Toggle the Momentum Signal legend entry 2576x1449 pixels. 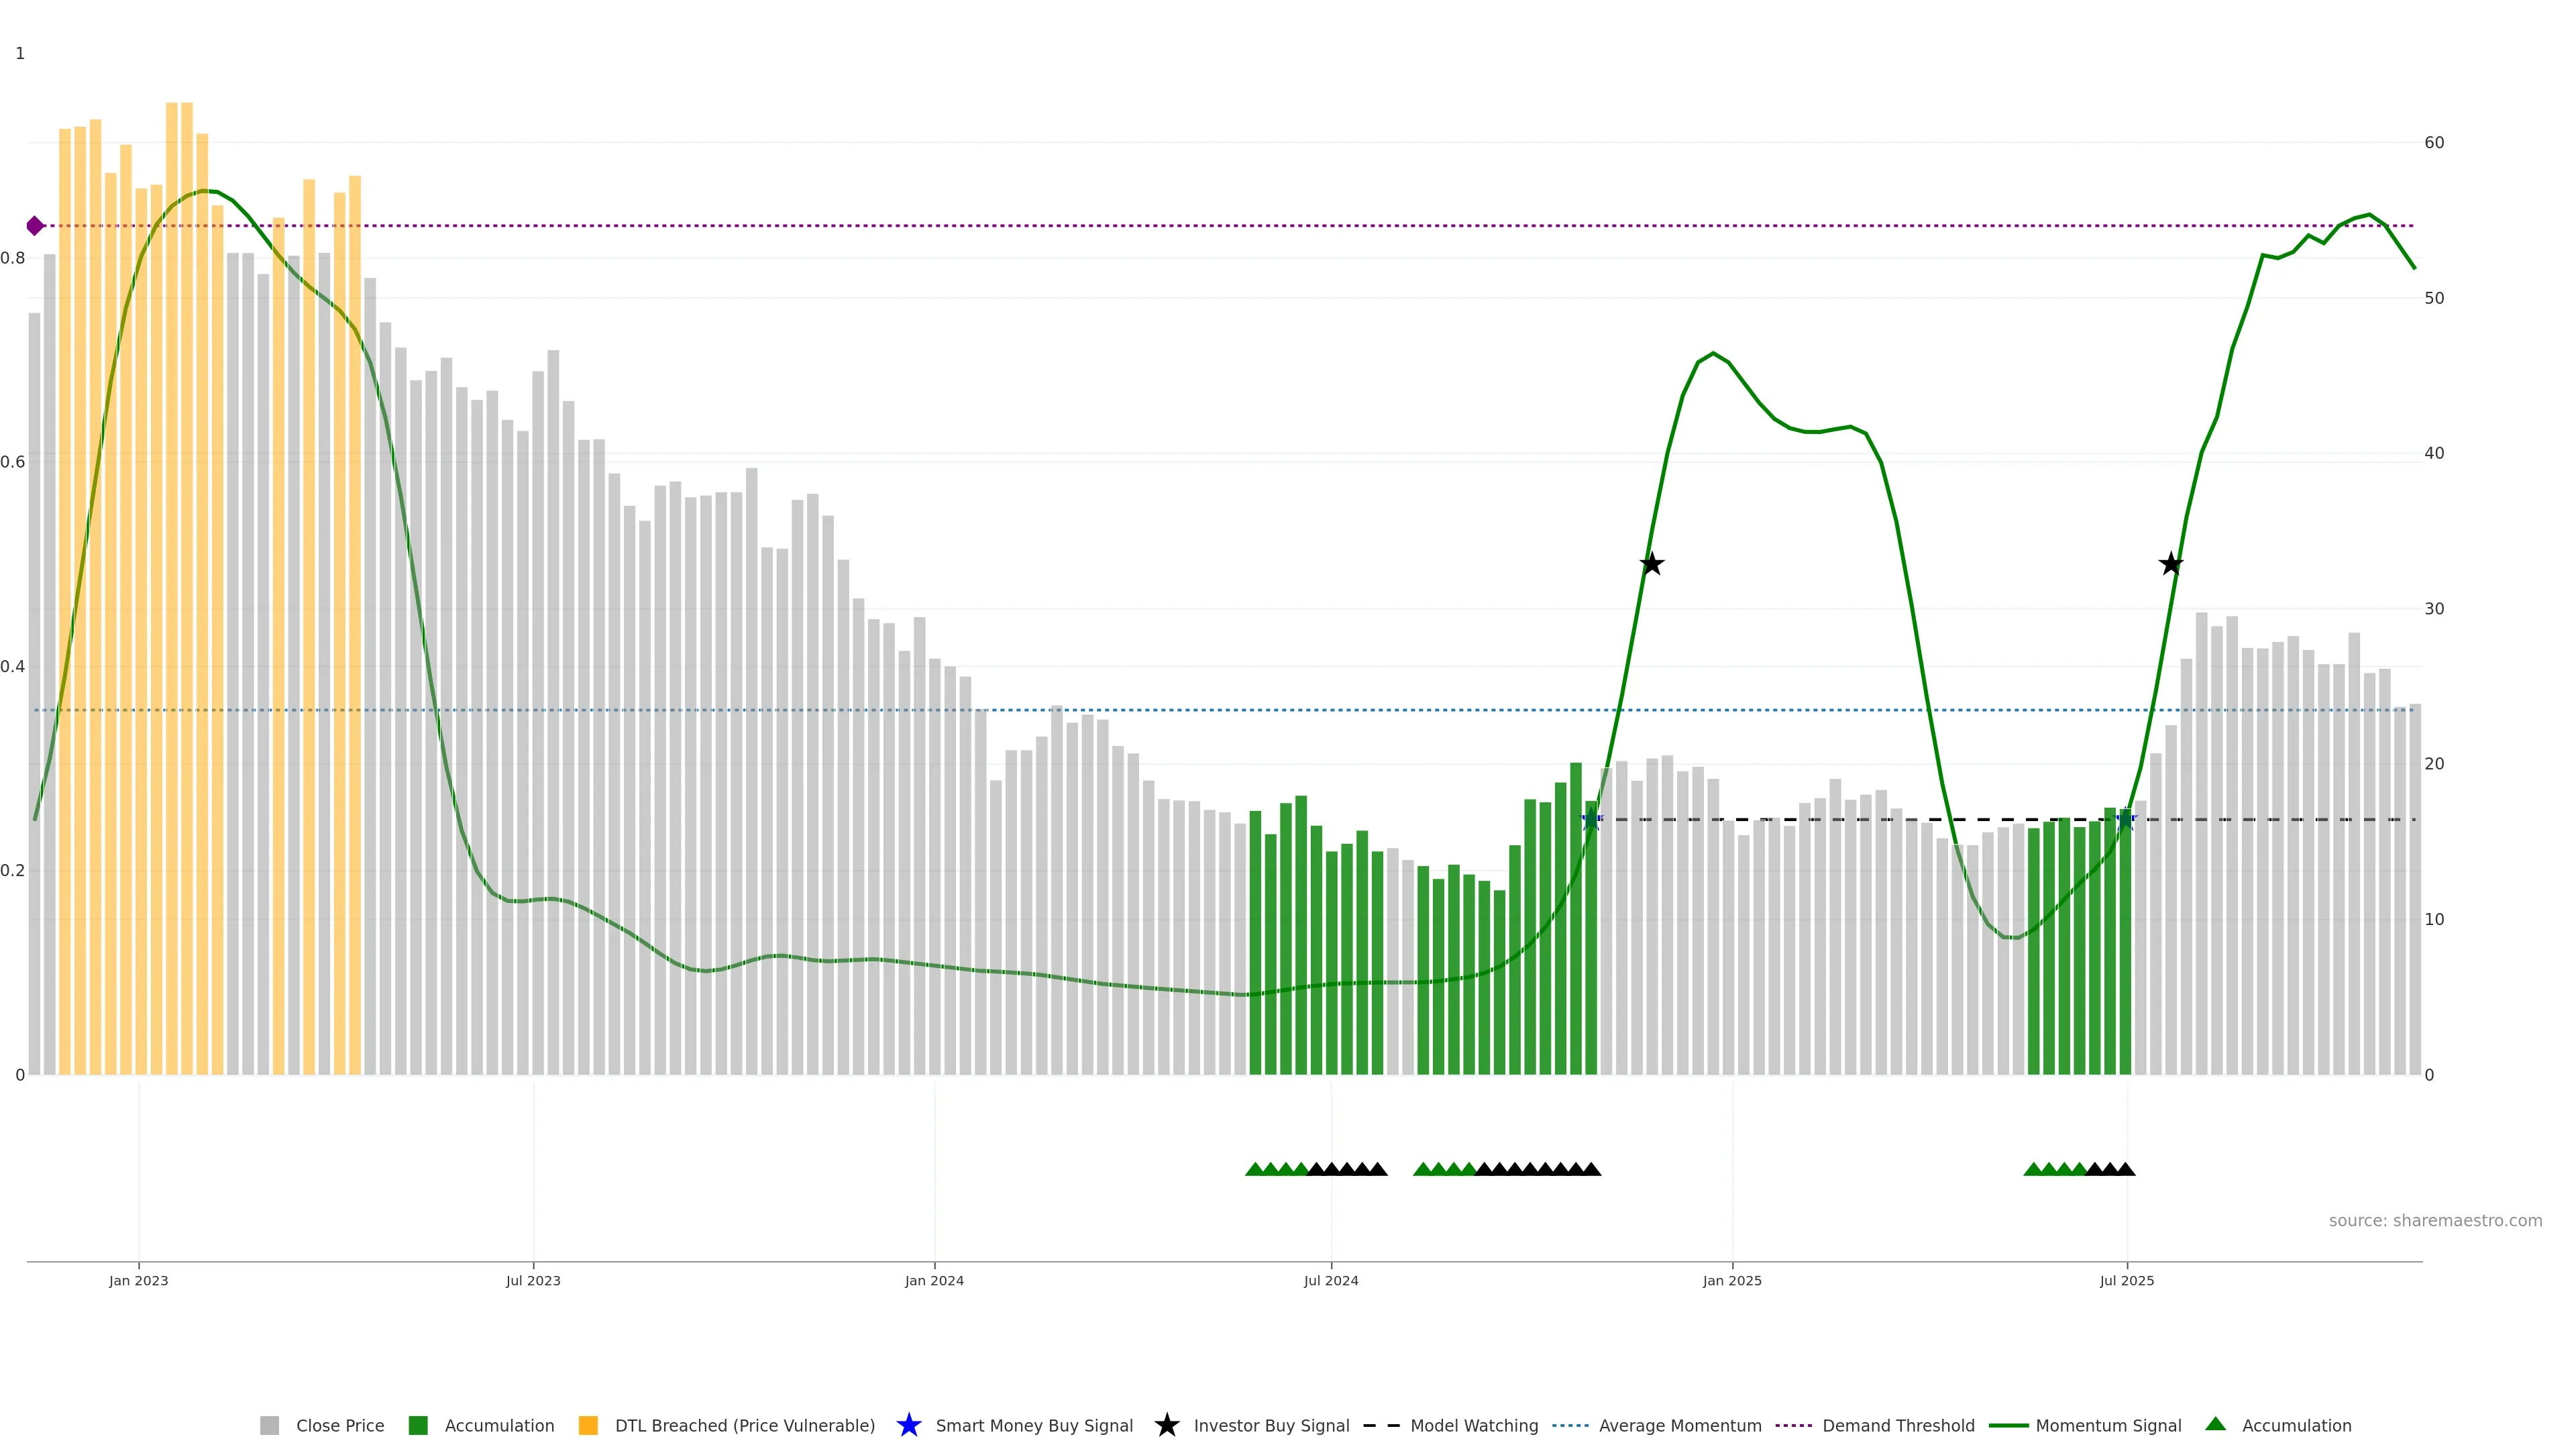[x=2108, y=1425]
